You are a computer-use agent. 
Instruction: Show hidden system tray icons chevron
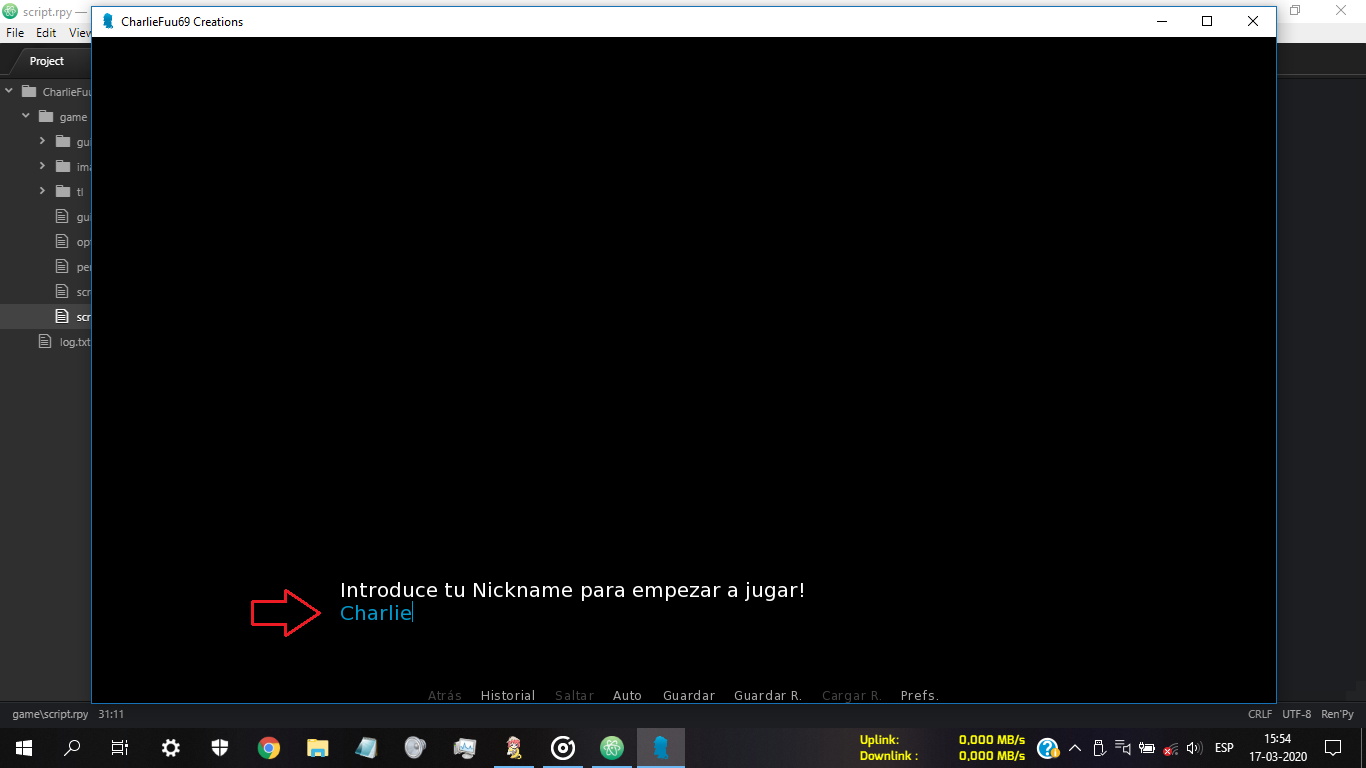pos(1075,748)
